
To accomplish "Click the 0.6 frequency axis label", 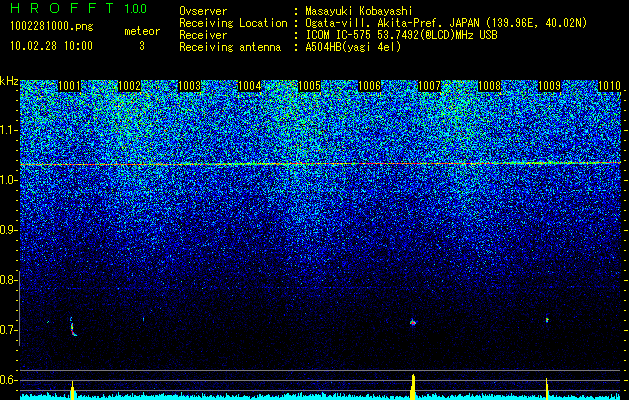I will (8, 380).
